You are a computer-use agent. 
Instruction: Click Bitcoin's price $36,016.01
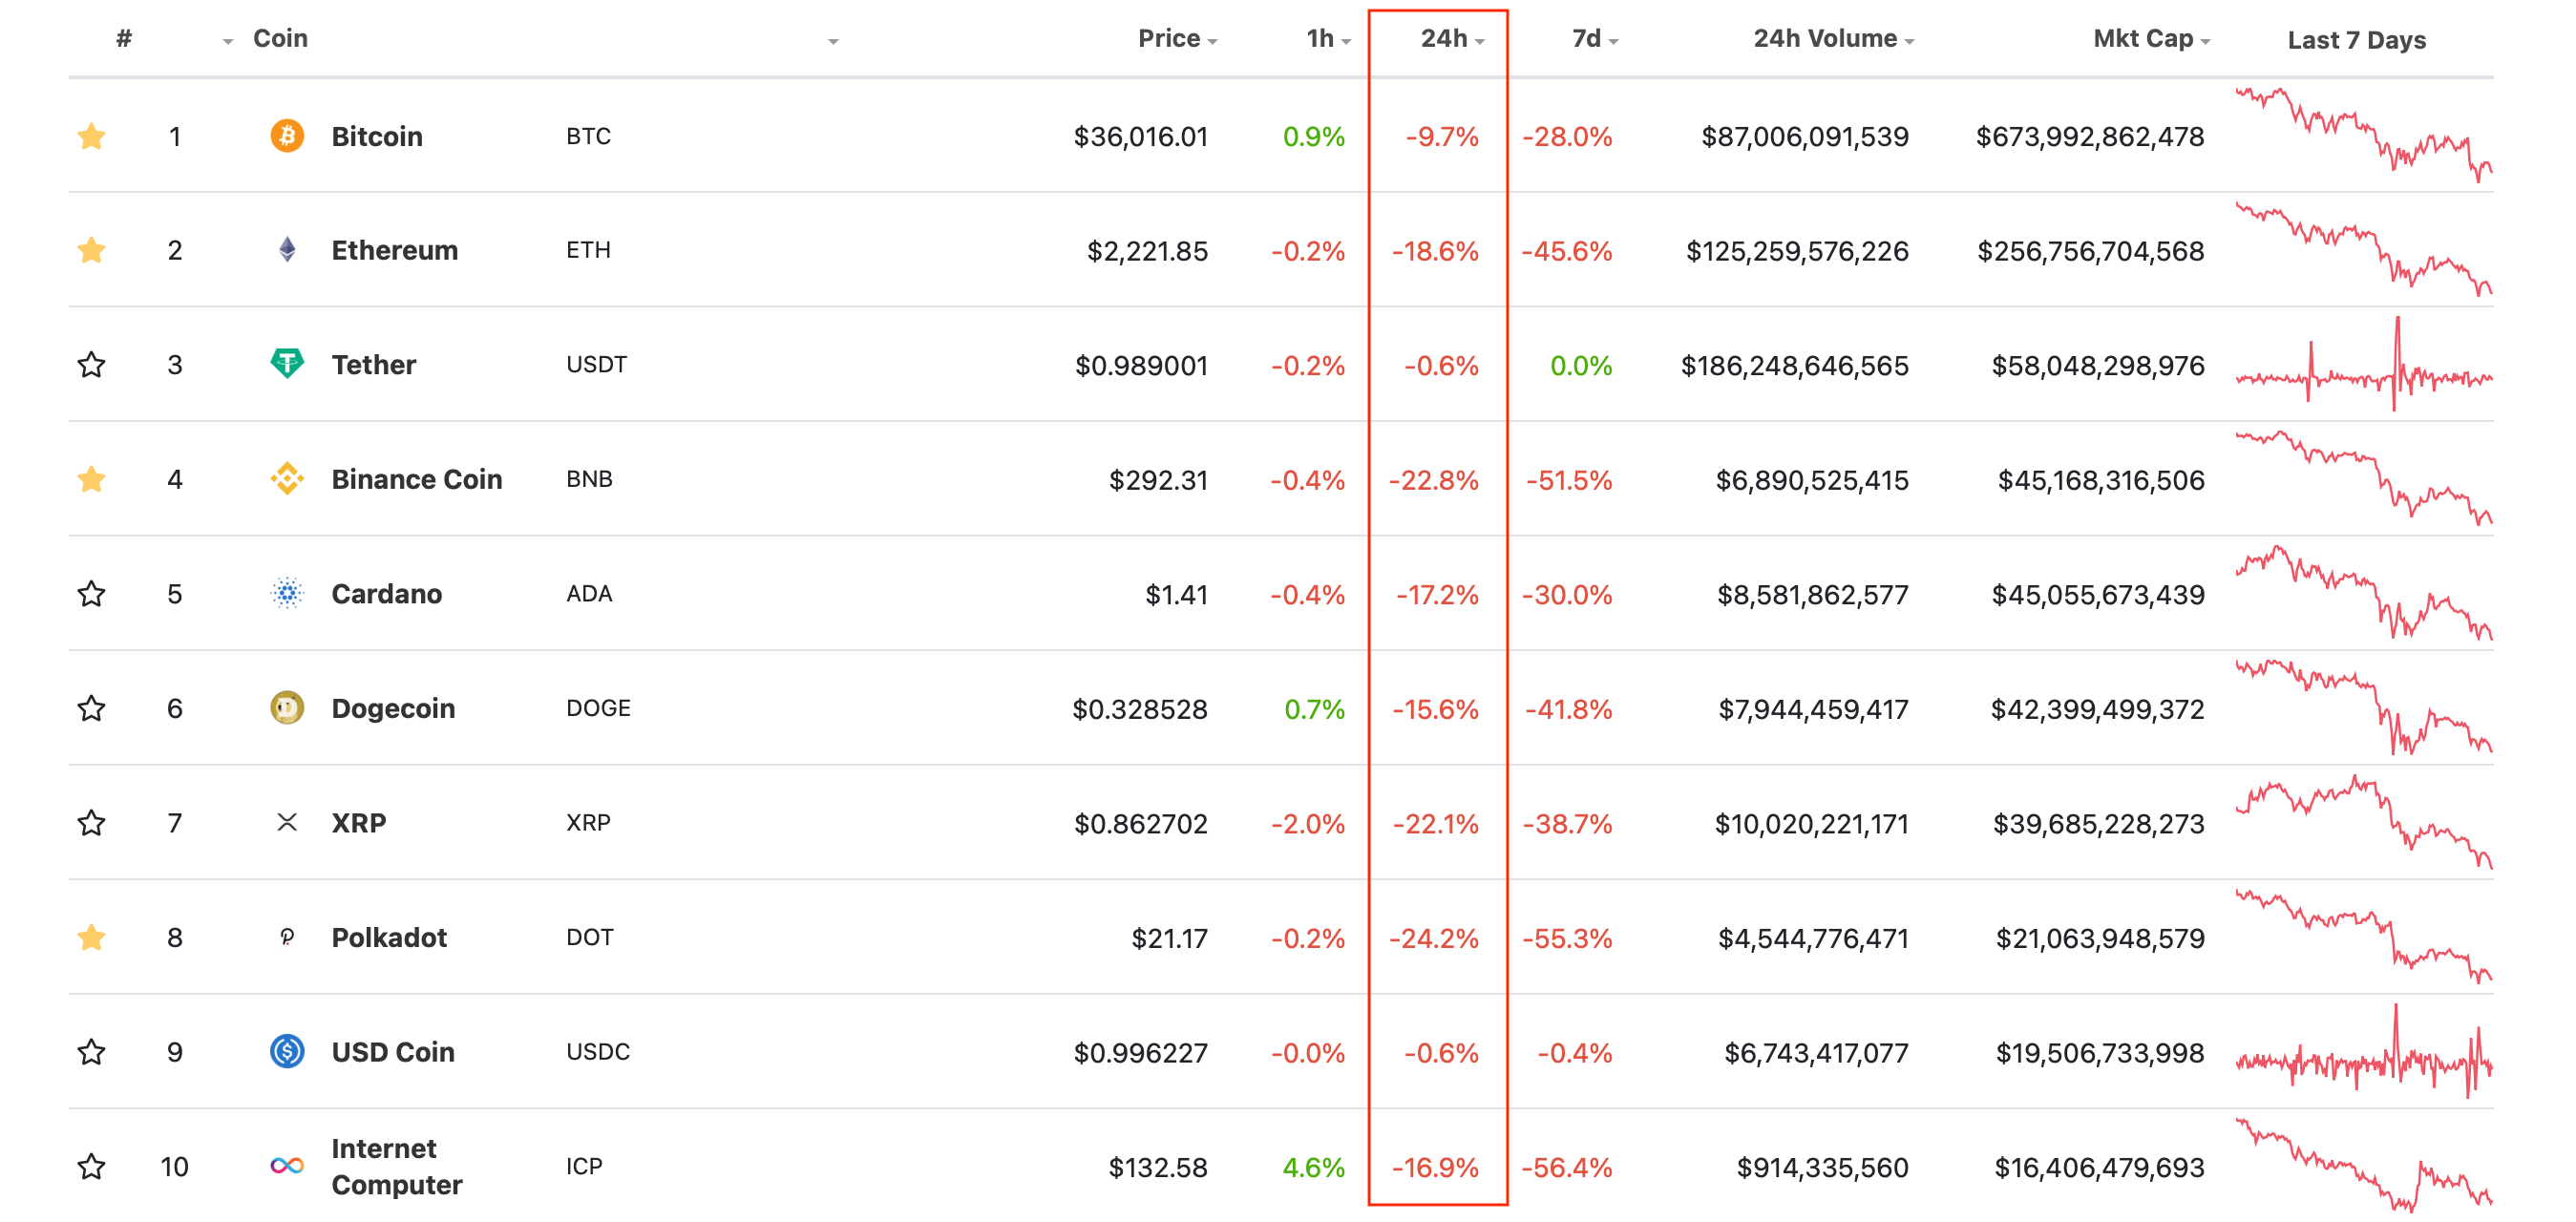coord(1140,136)
